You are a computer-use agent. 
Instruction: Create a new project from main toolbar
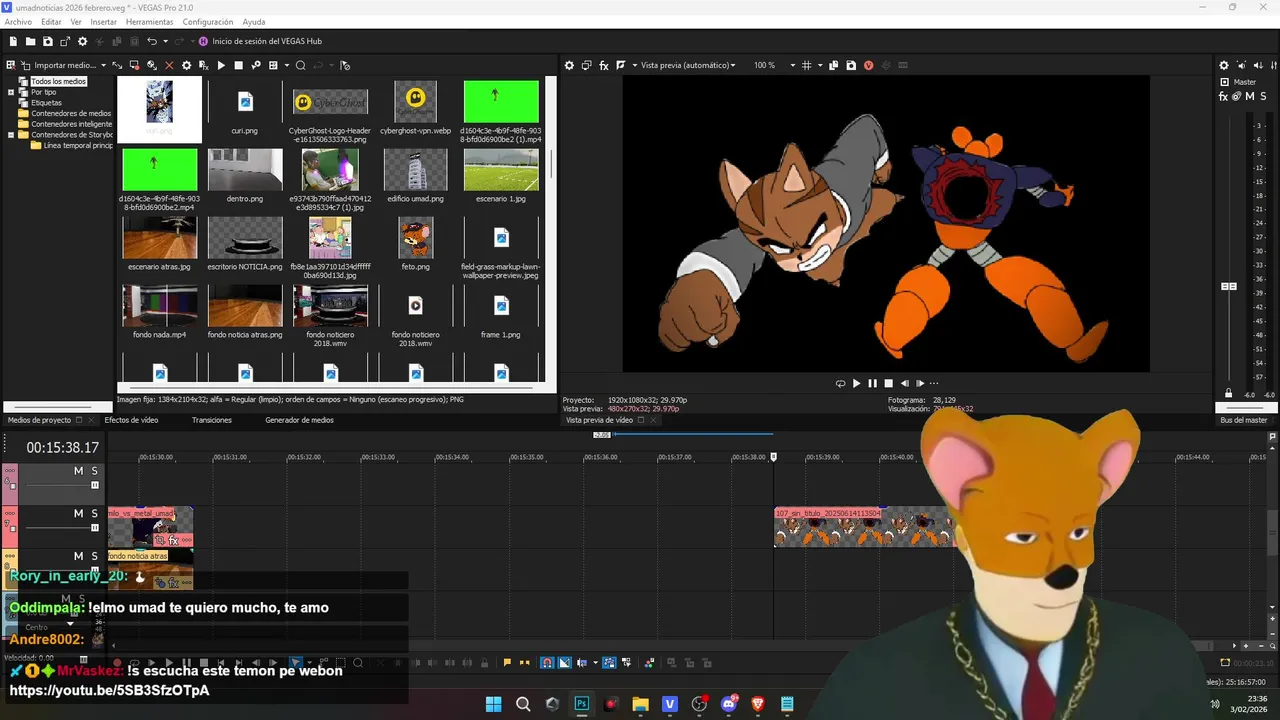13,41
